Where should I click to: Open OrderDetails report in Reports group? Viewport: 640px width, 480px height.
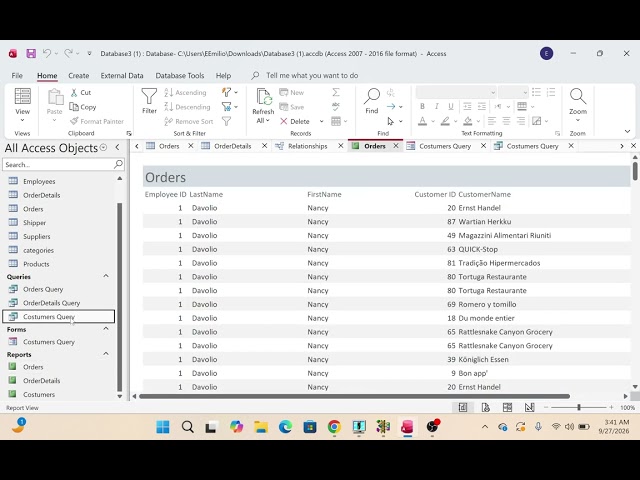[42, 380]
